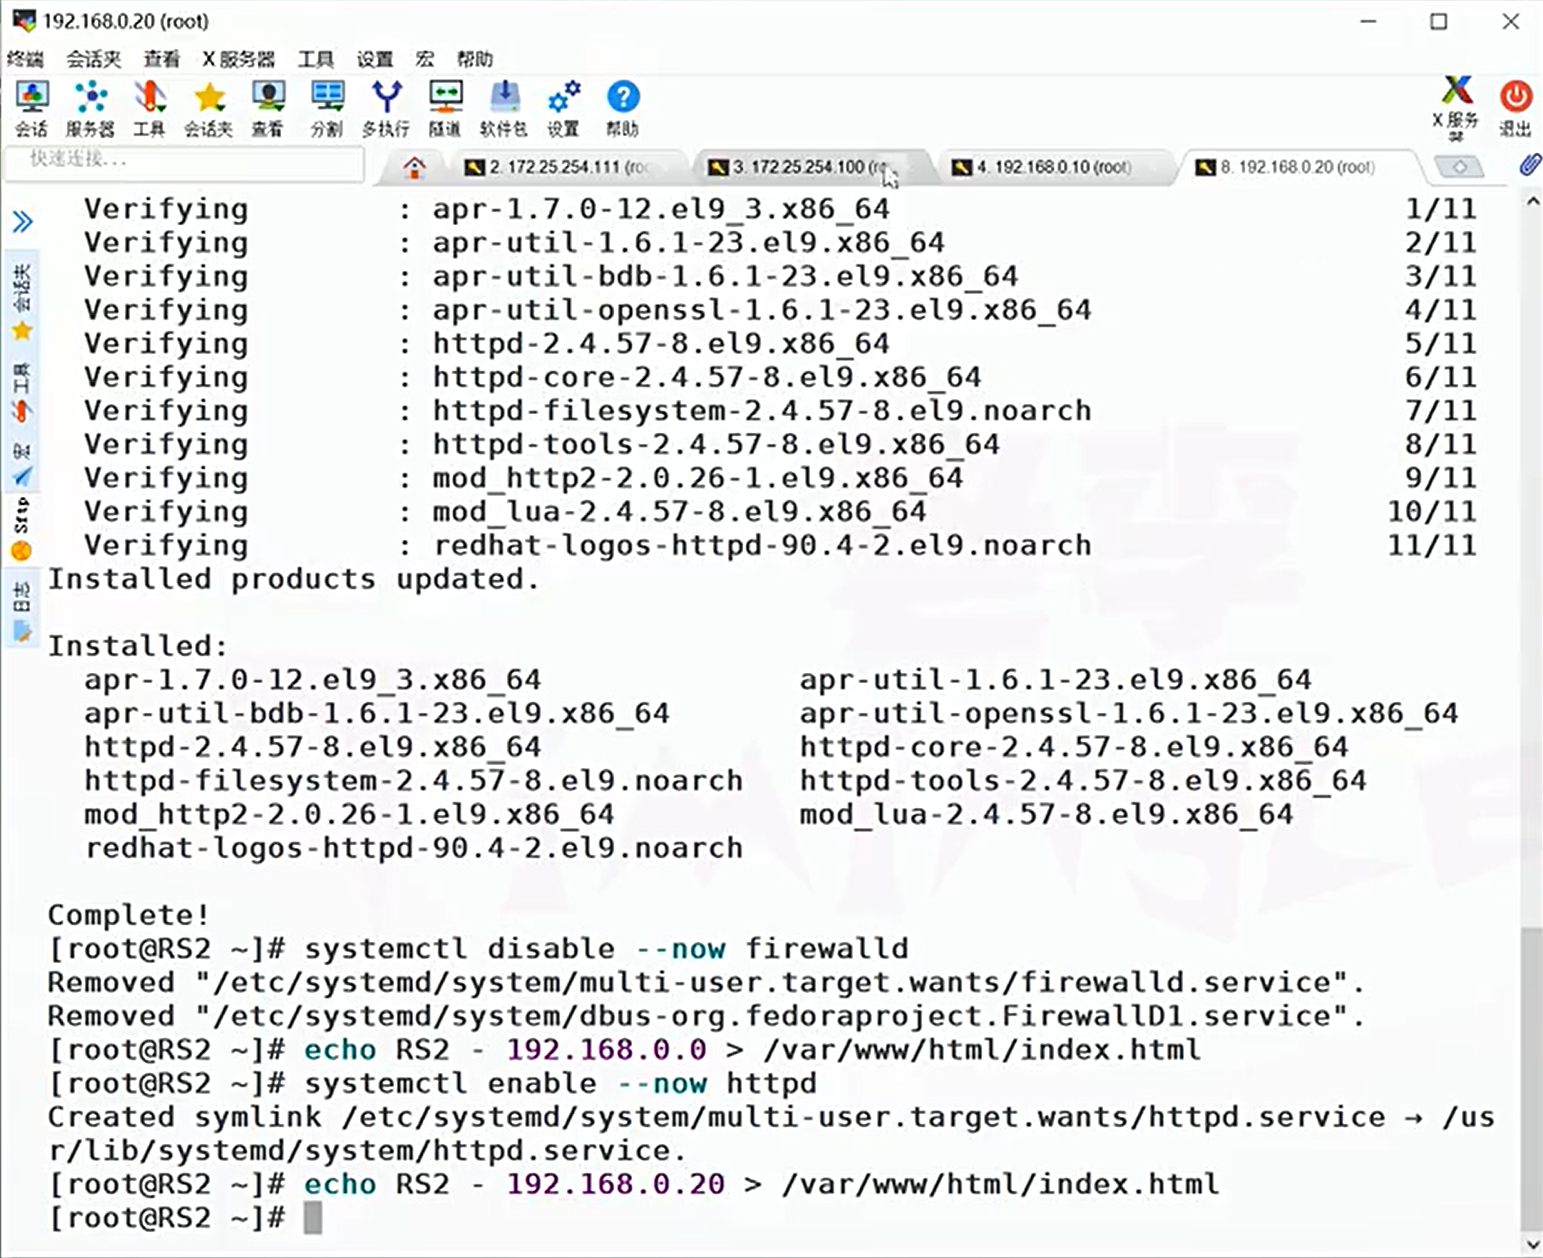Viewport: 1543px width, 1258px height.
Task: Open 设置 gears icon in toolbar
Action: point(563,108)
